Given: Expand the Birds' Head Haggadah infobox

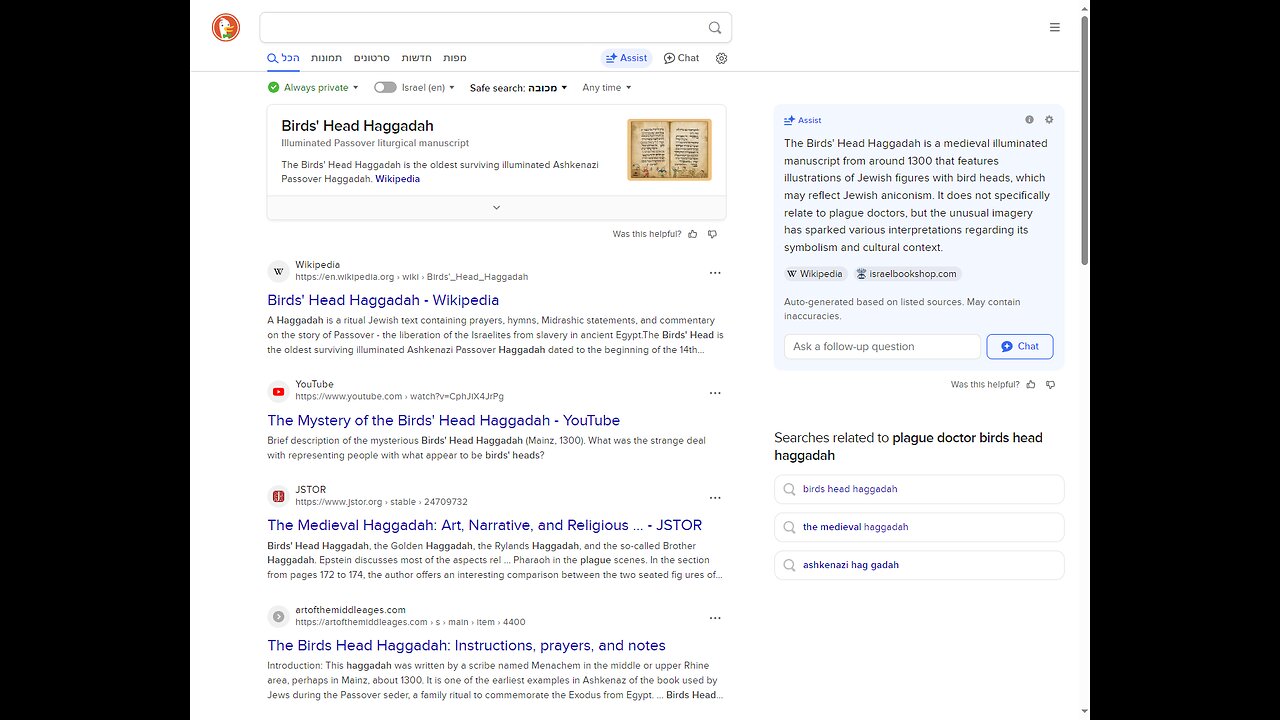Looking at the screenshot, I should pos(496,208).
